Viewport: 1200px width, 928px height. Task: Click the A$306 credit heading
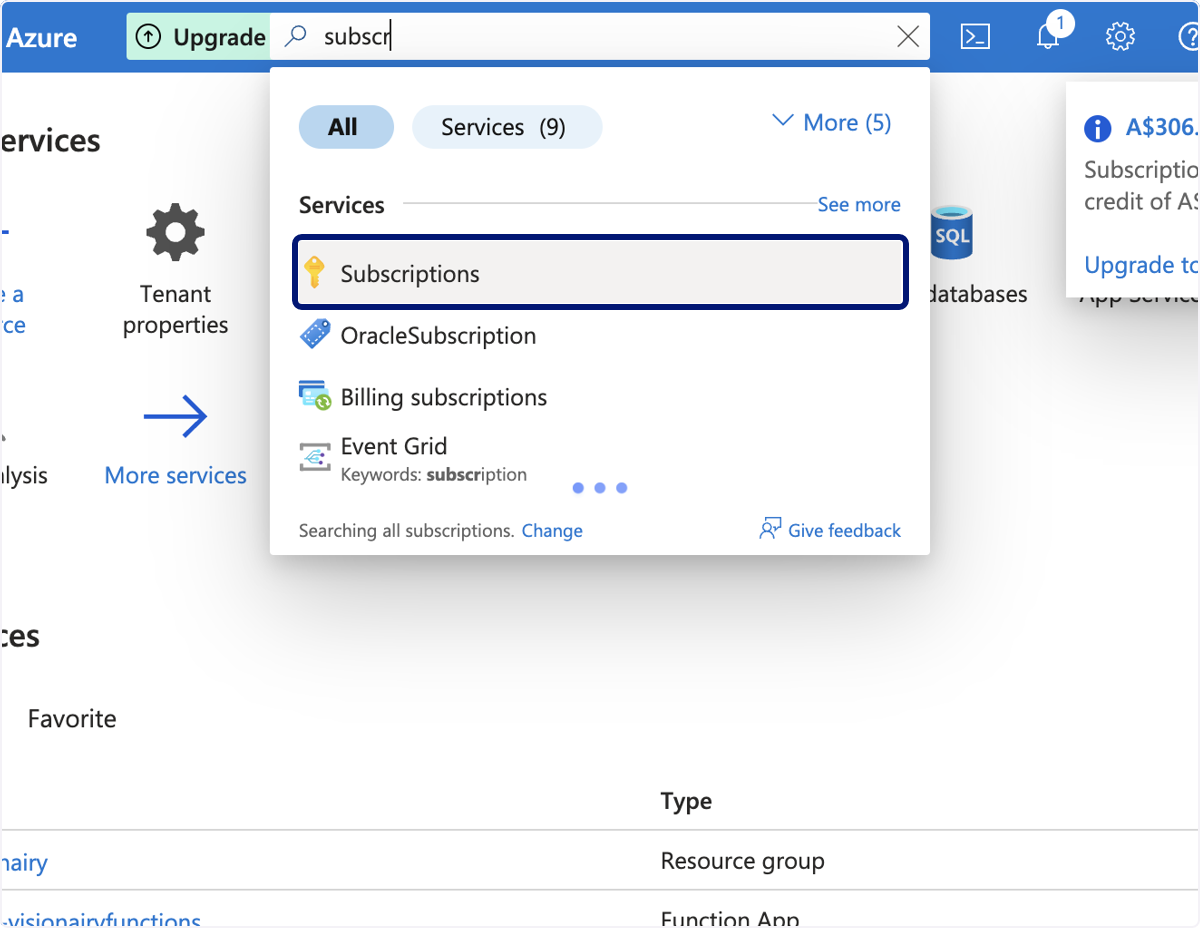pos(1161,127)
